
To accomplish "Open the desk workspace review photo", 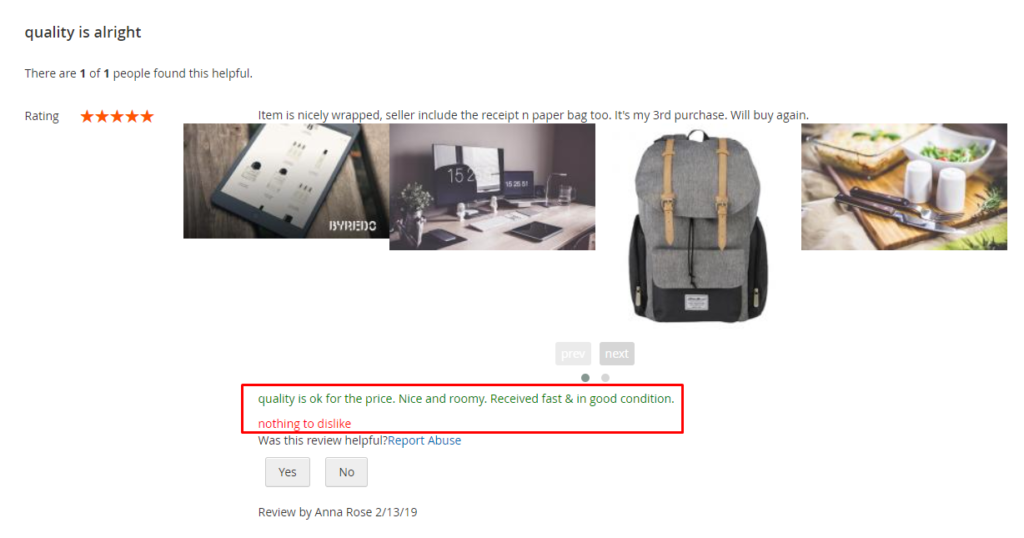I will point(492,187).
